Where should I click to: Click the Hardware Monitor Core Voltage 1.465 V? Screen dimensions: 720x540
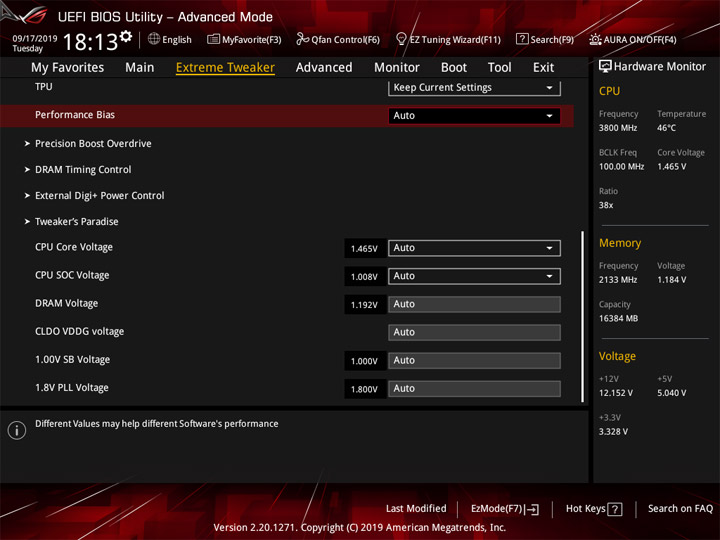(672, 167)
